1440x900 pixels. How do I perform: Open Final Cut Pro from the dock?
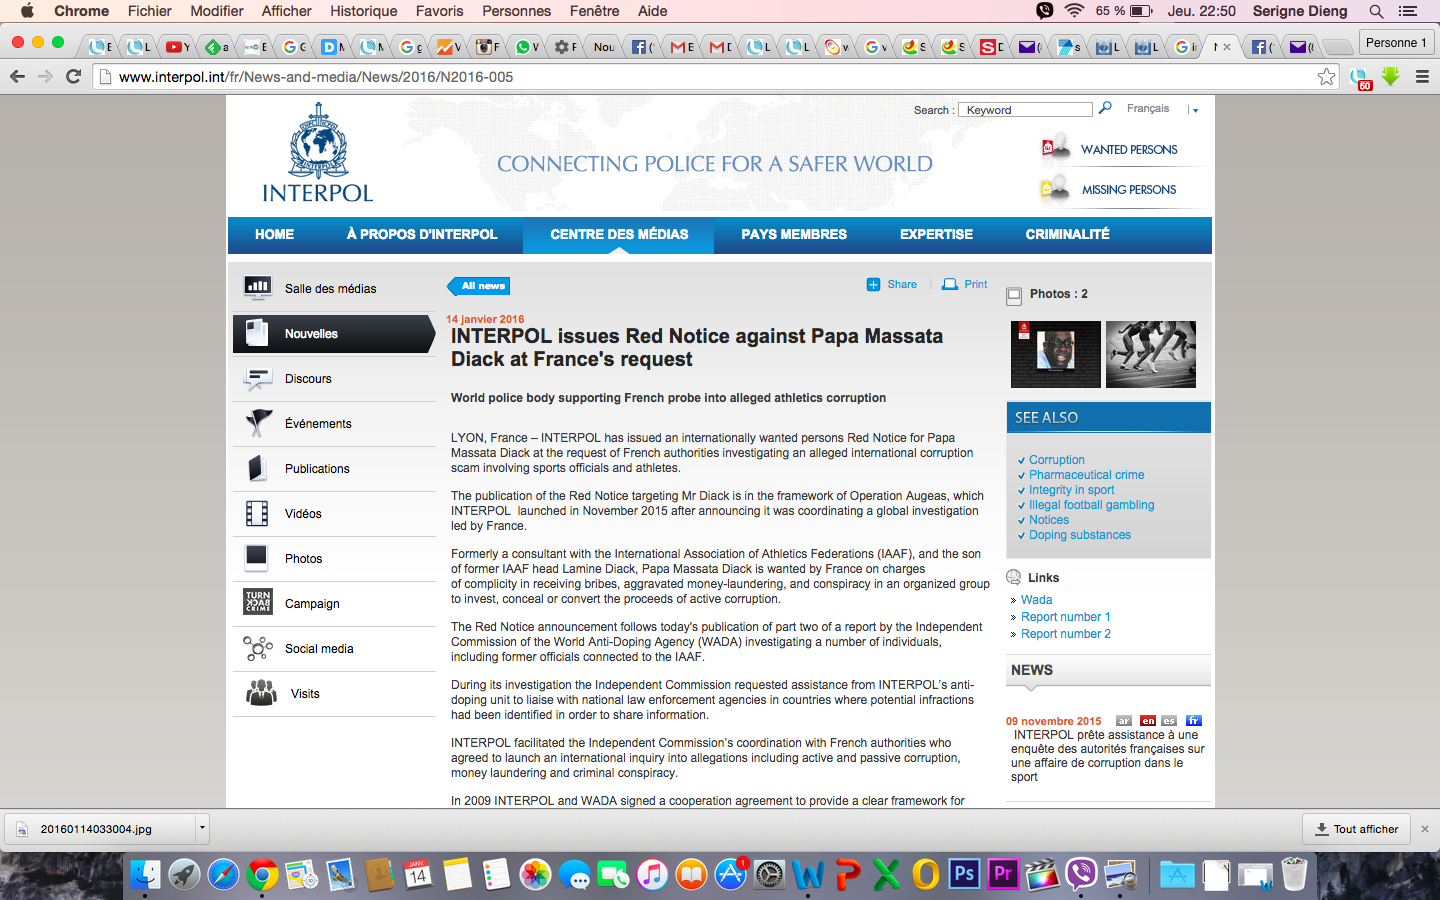pyautogui.click(x=1042, y=874)
